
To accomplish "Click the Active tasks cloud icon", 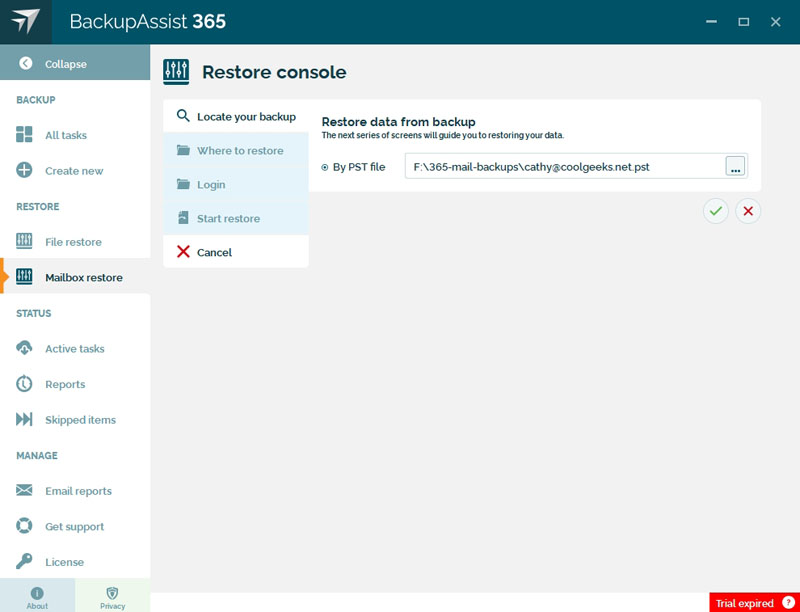I will pos(24,348).
